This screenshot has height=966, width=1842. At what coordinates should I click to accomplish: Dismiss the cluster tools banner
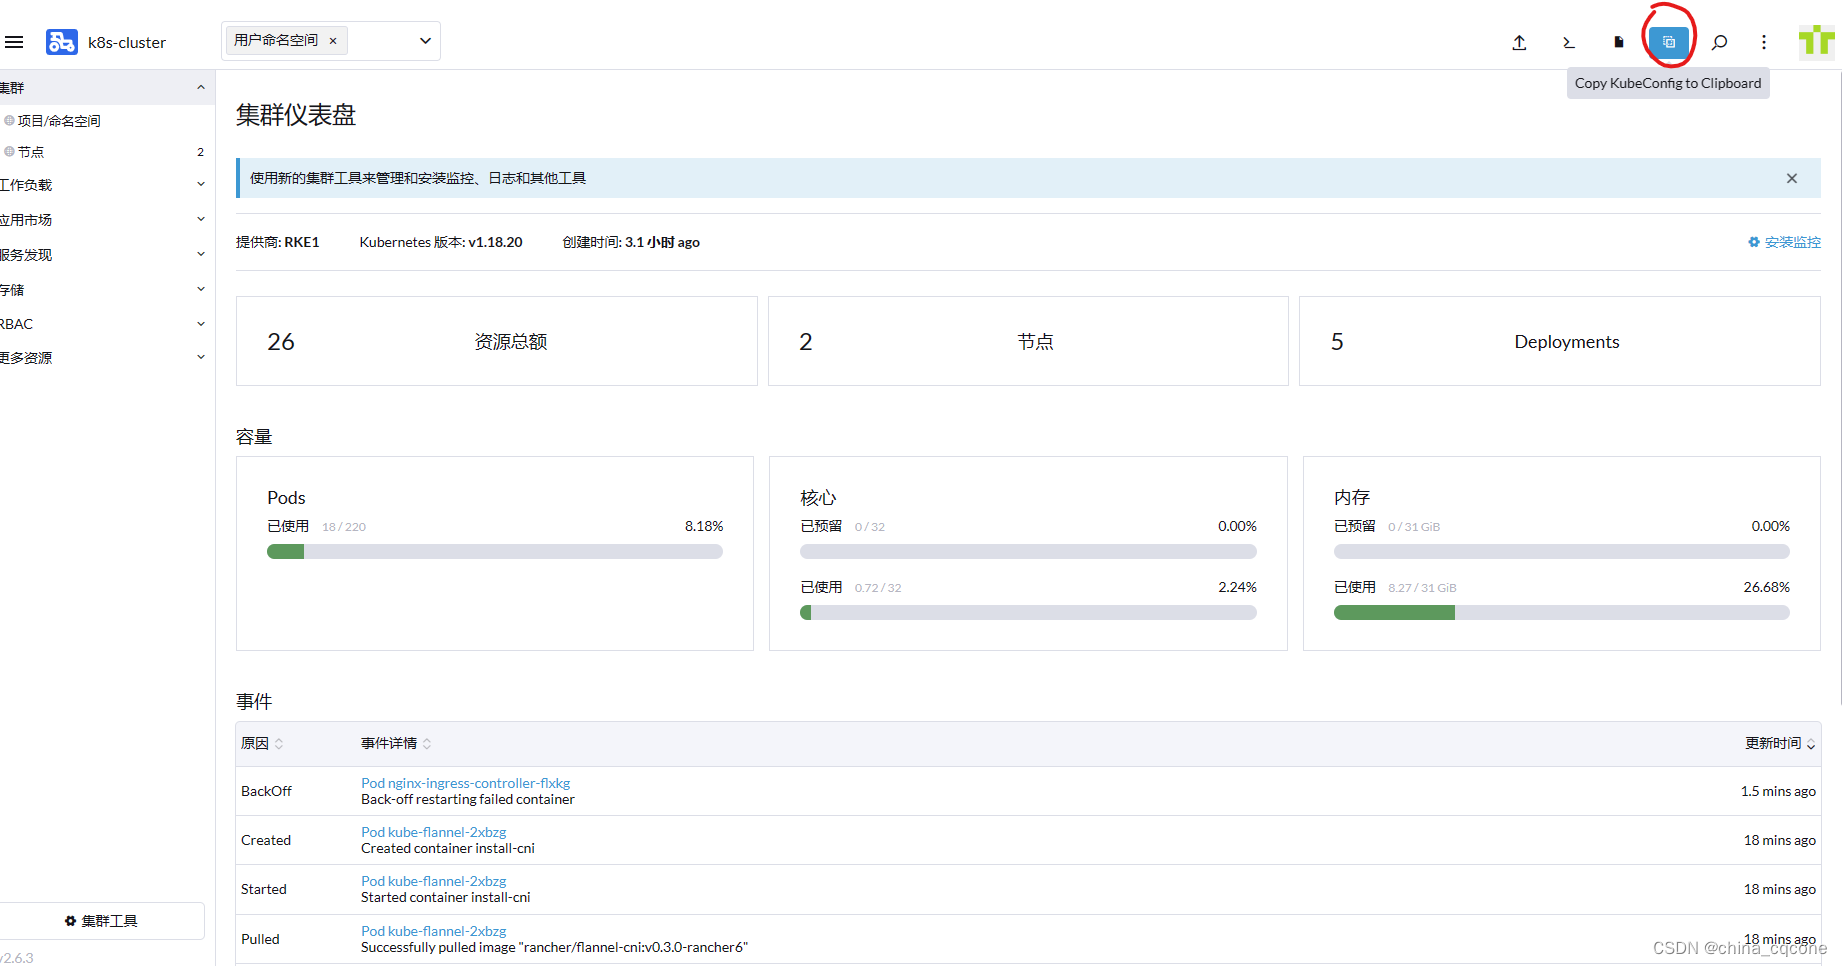click(x=1792, y=178)
